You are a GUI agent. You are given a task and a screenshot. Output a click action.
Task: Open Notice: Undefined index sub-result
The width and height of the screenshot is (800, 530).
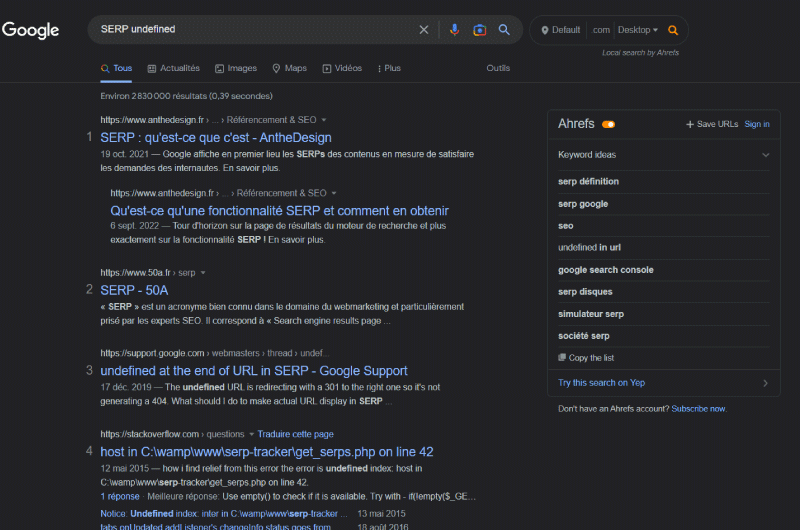[x=223, y=514]
